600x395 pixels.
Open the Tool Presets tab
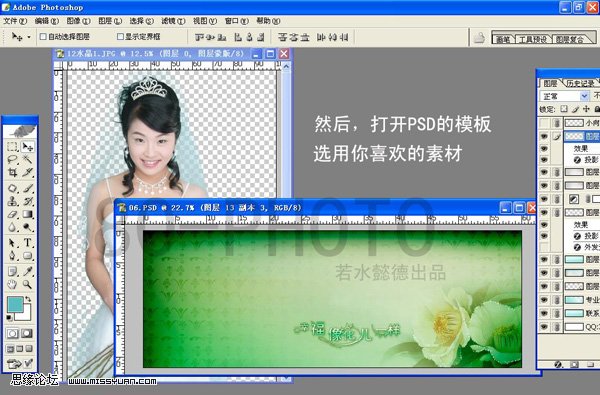[x=532, y=39]
